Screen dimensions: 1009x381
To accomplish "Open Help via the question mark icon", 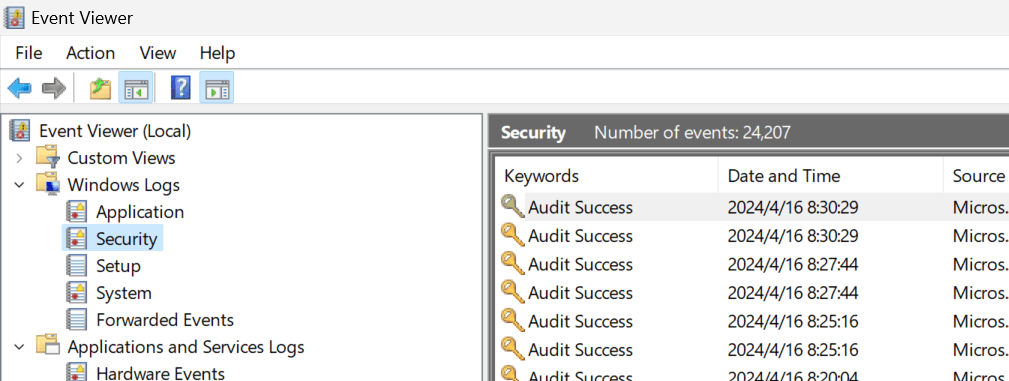I will tap(181, 88).
